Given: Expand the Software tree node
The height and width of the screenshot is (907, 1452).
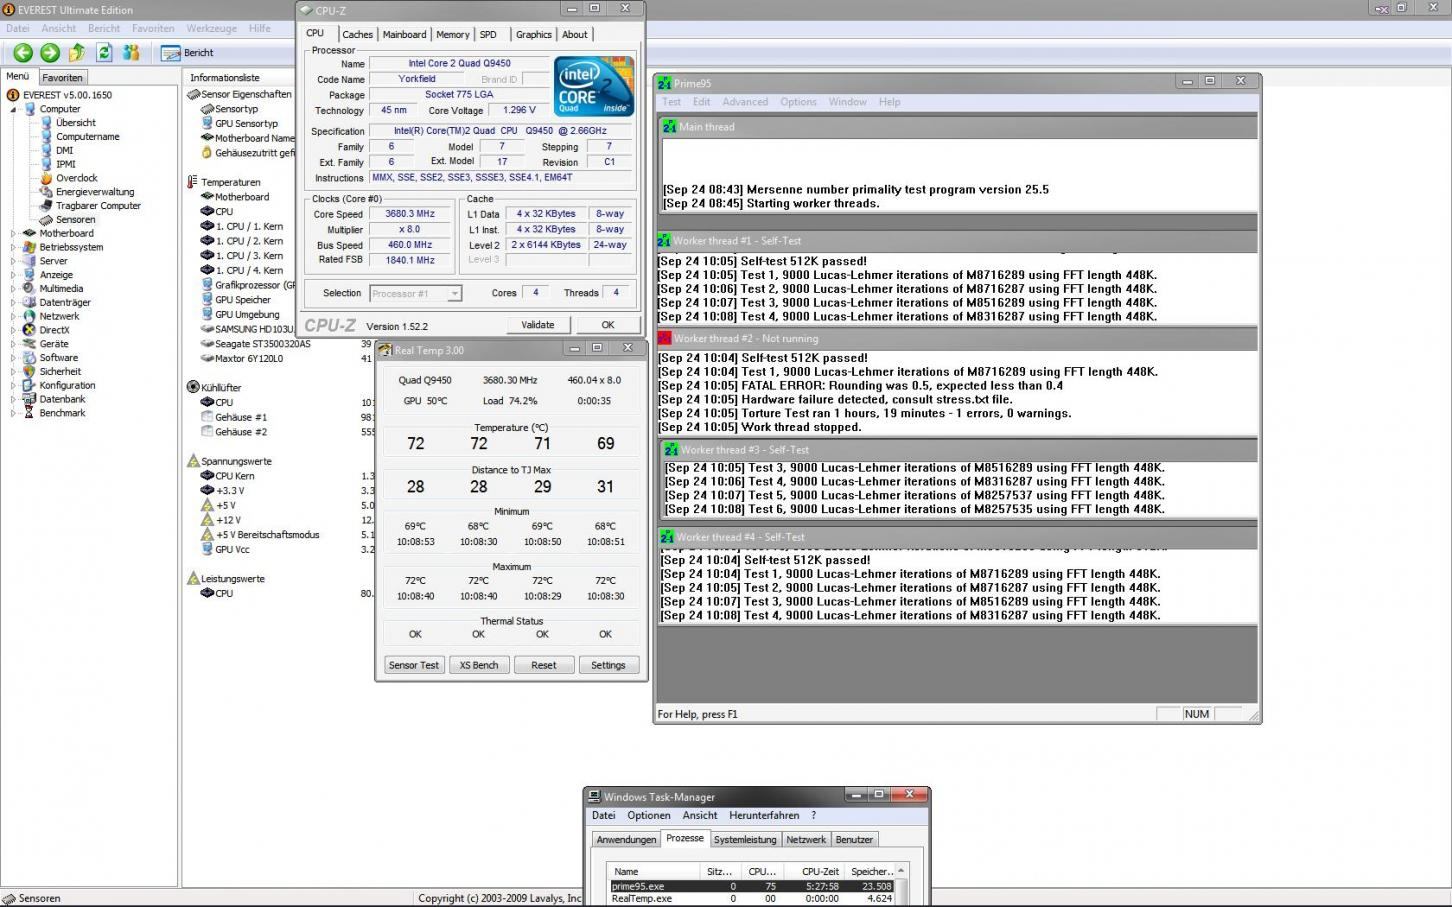Looking at the screenshot, I should coord(14,357).
